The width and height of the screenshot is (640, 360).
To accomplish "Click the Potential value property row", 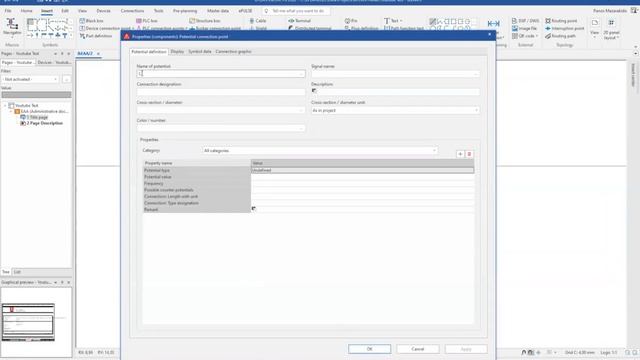I will (x=309, y=177).
